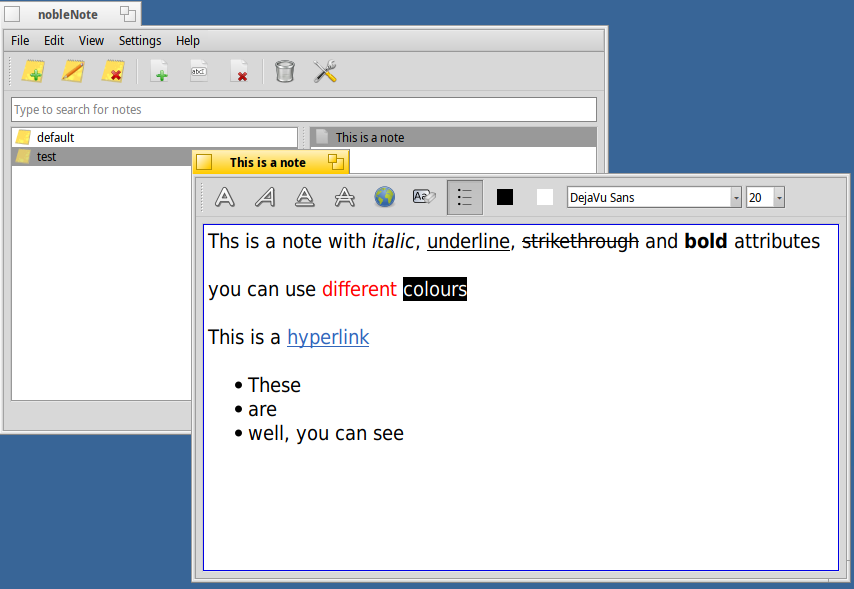Toggle italic formatting in the note editor
The width and height of the screenshot is (854, 589).
(265, 197)
